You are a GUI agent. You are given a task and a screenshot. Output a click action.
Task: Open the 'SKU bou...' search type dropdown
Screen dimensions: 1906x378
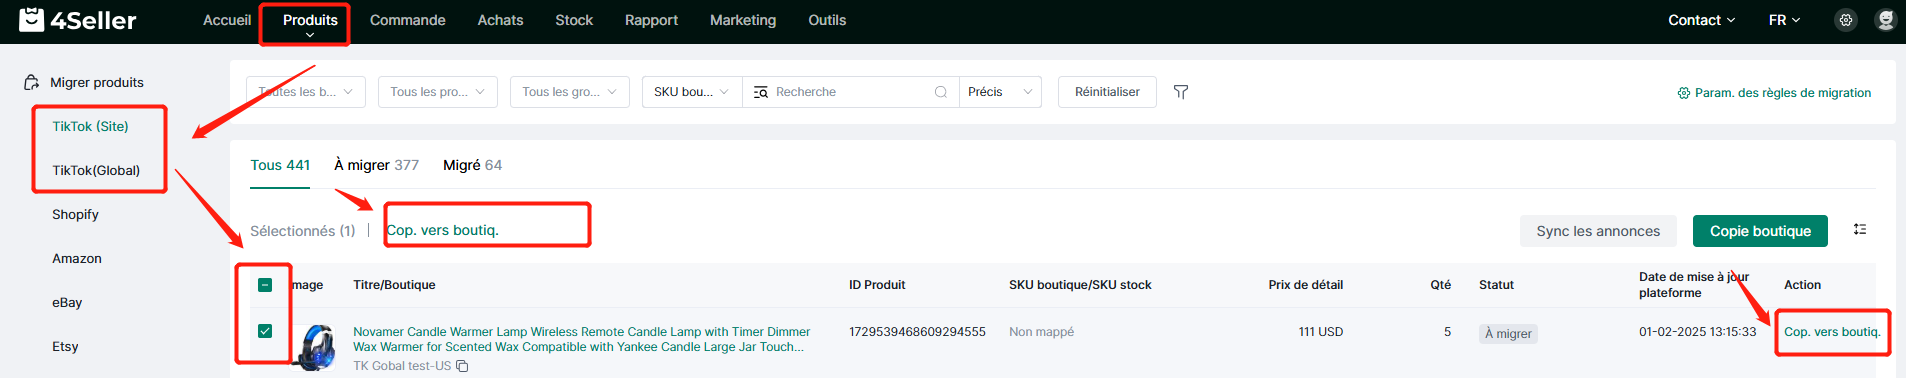pos(692,92)
